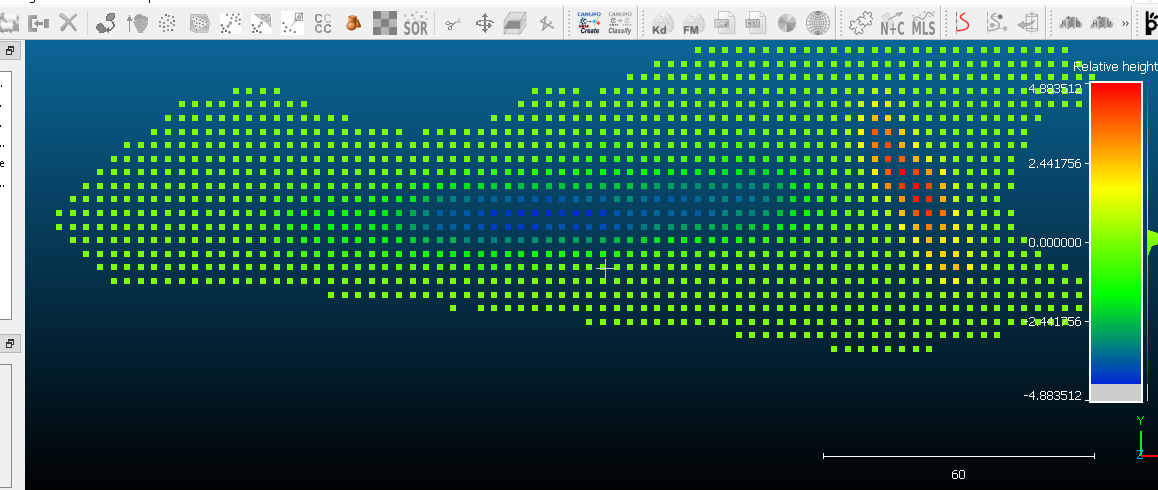Undock the upper left panel
The width and height of the screenshot is (1158, 490).
10,50
